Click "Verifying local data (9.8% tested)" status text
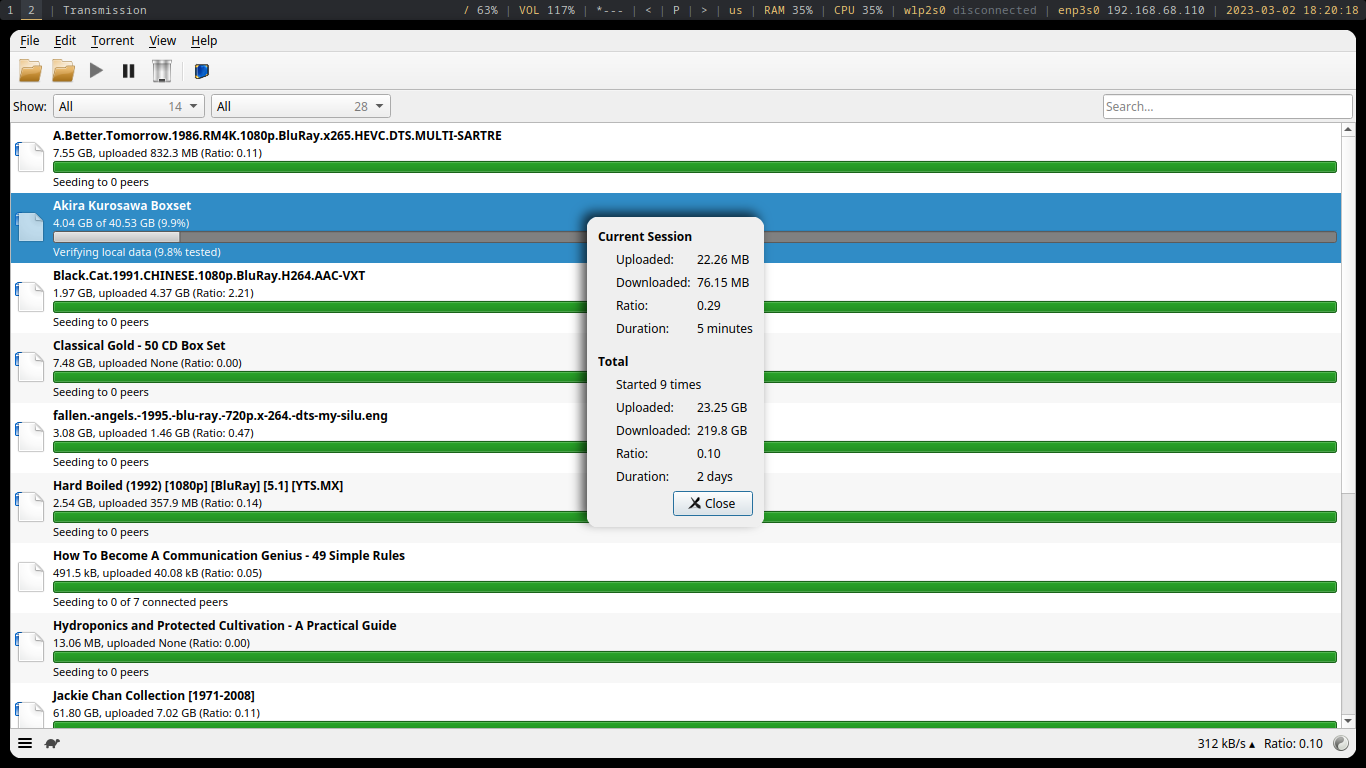1366x768 pixels. 137,252
